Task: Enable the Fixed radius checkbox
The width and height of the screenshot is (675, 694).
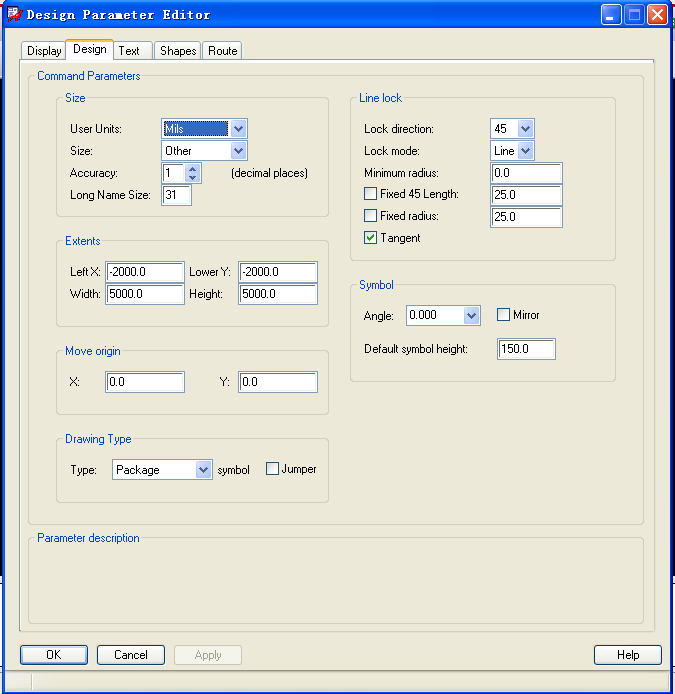Action: click(x=370, y=216)
